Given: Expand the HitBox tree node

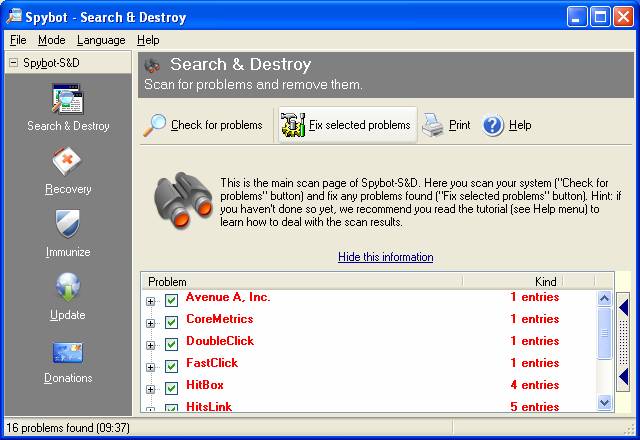Looking at the screenshot, I should pos(151,390).
